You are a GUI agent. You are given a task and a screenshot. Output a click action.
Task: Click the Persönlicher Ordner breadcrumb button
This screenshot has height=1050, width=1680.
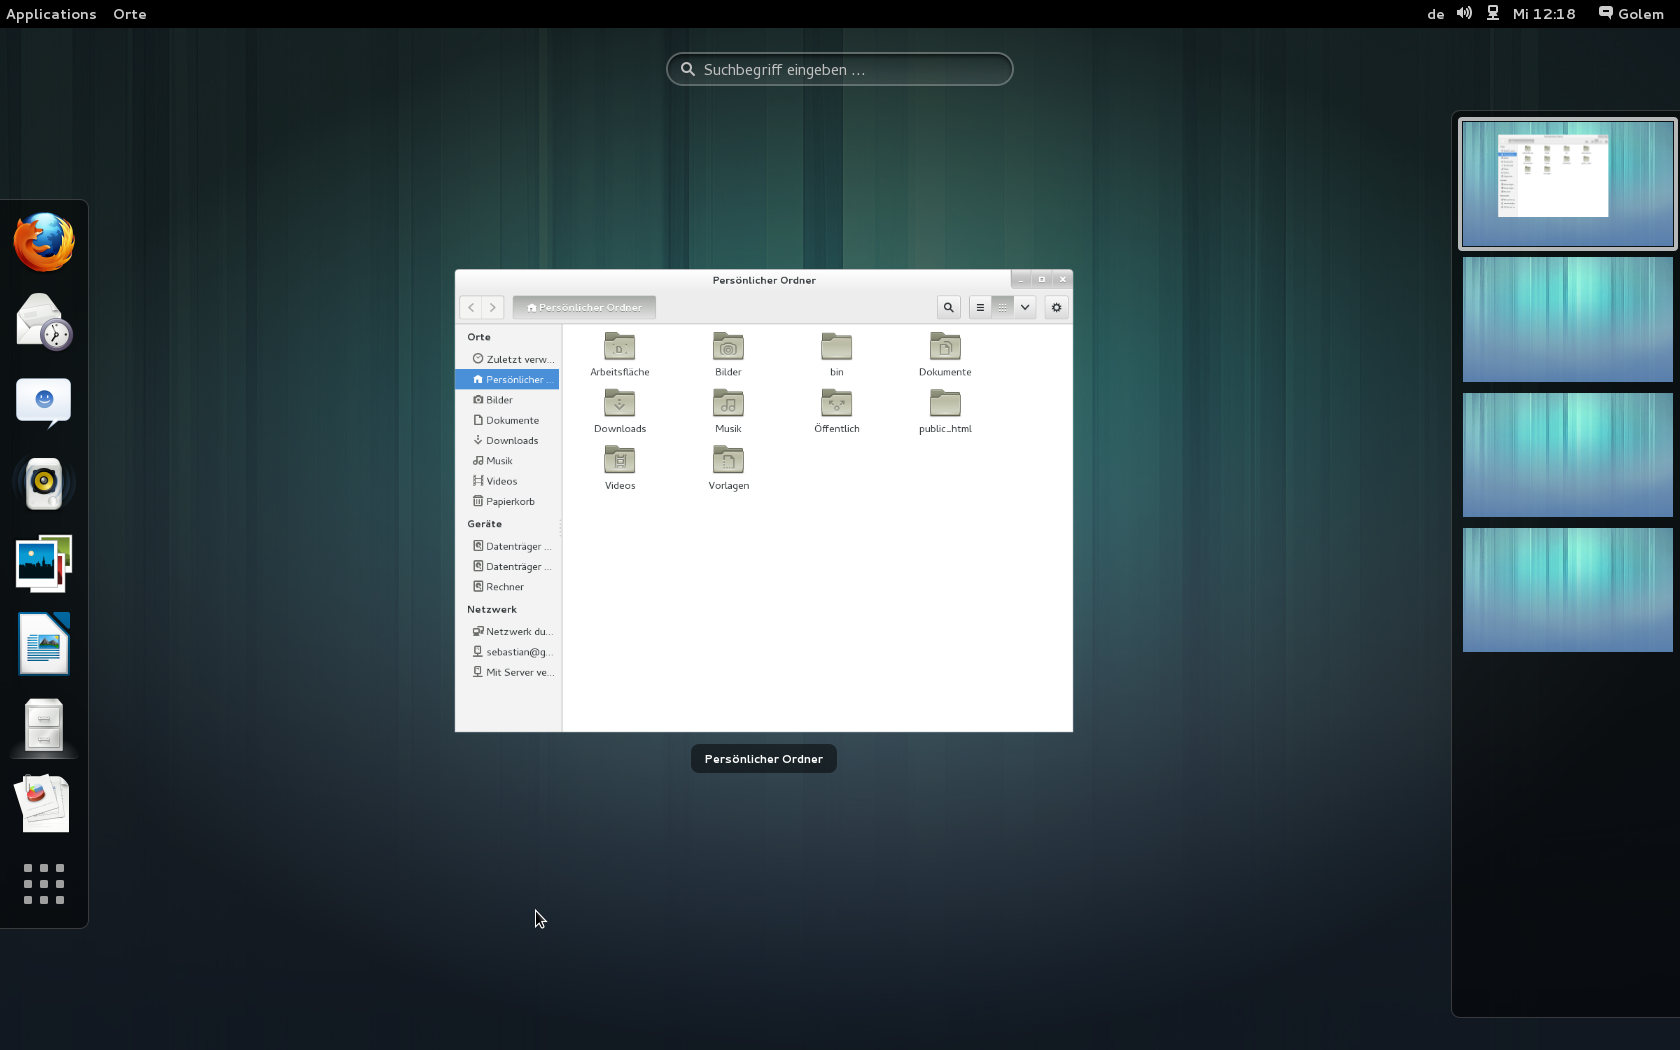tap(583, 307)
